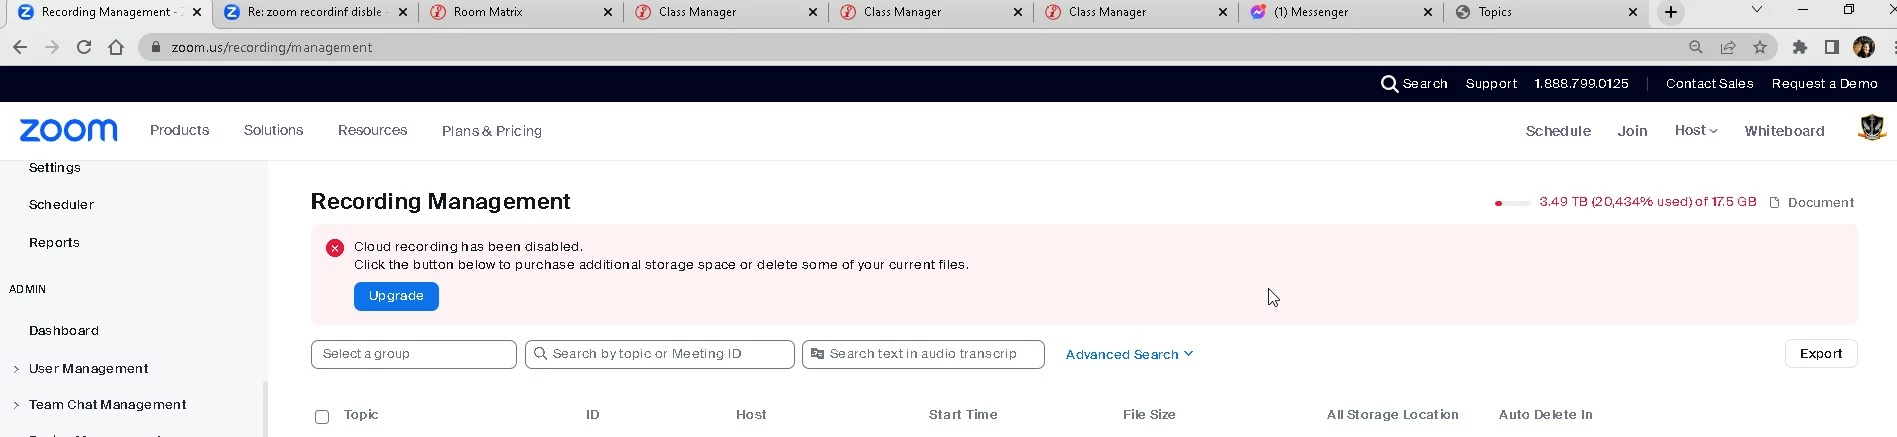Open the Whiteboard link

coord(1784,131)
